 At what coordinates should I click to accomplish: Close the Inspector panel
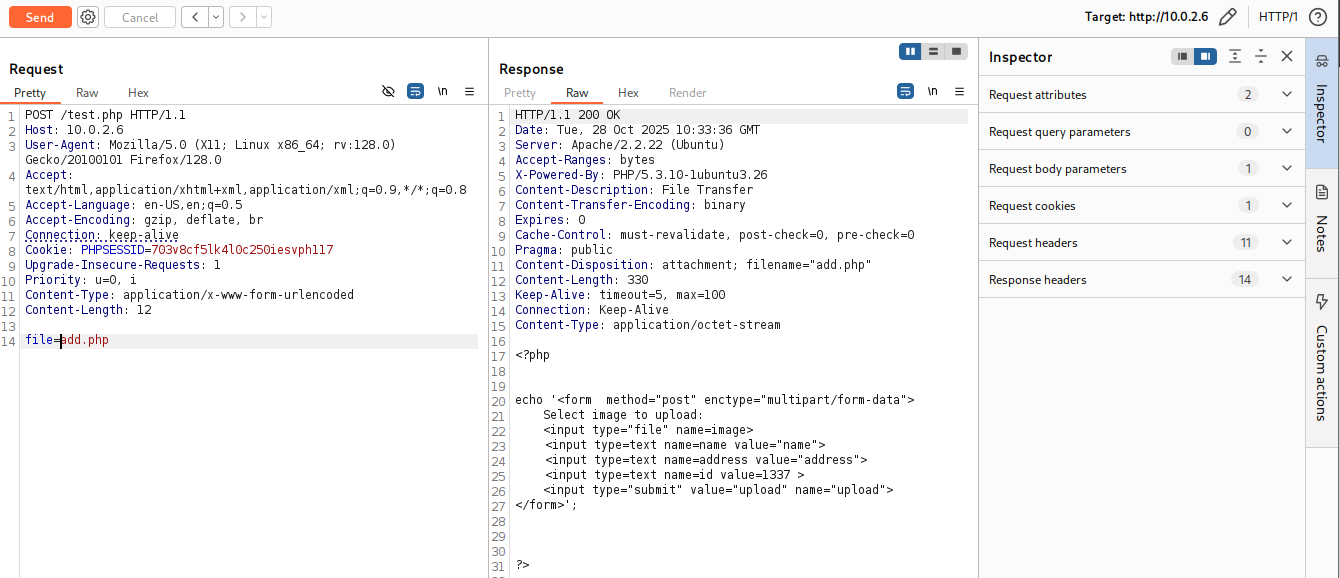(x=1287, y=57)
